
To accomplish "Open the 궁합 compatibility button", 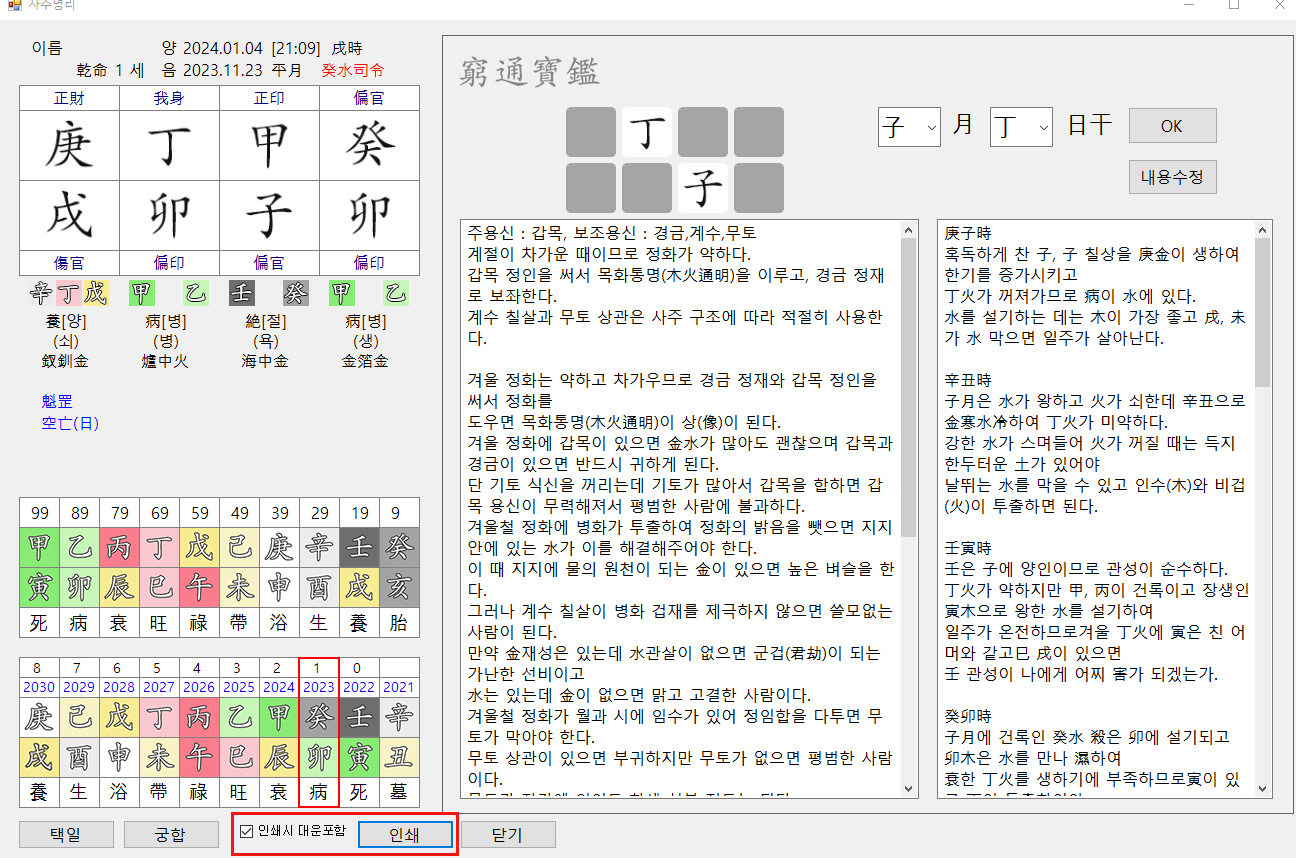I will click(172, 834).
